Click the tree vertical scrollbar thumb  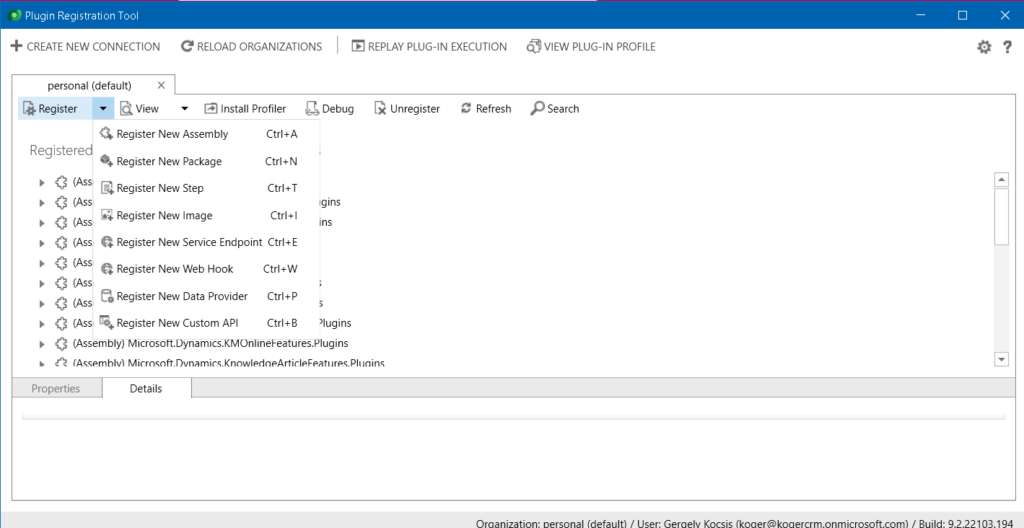pos(1000,216)
